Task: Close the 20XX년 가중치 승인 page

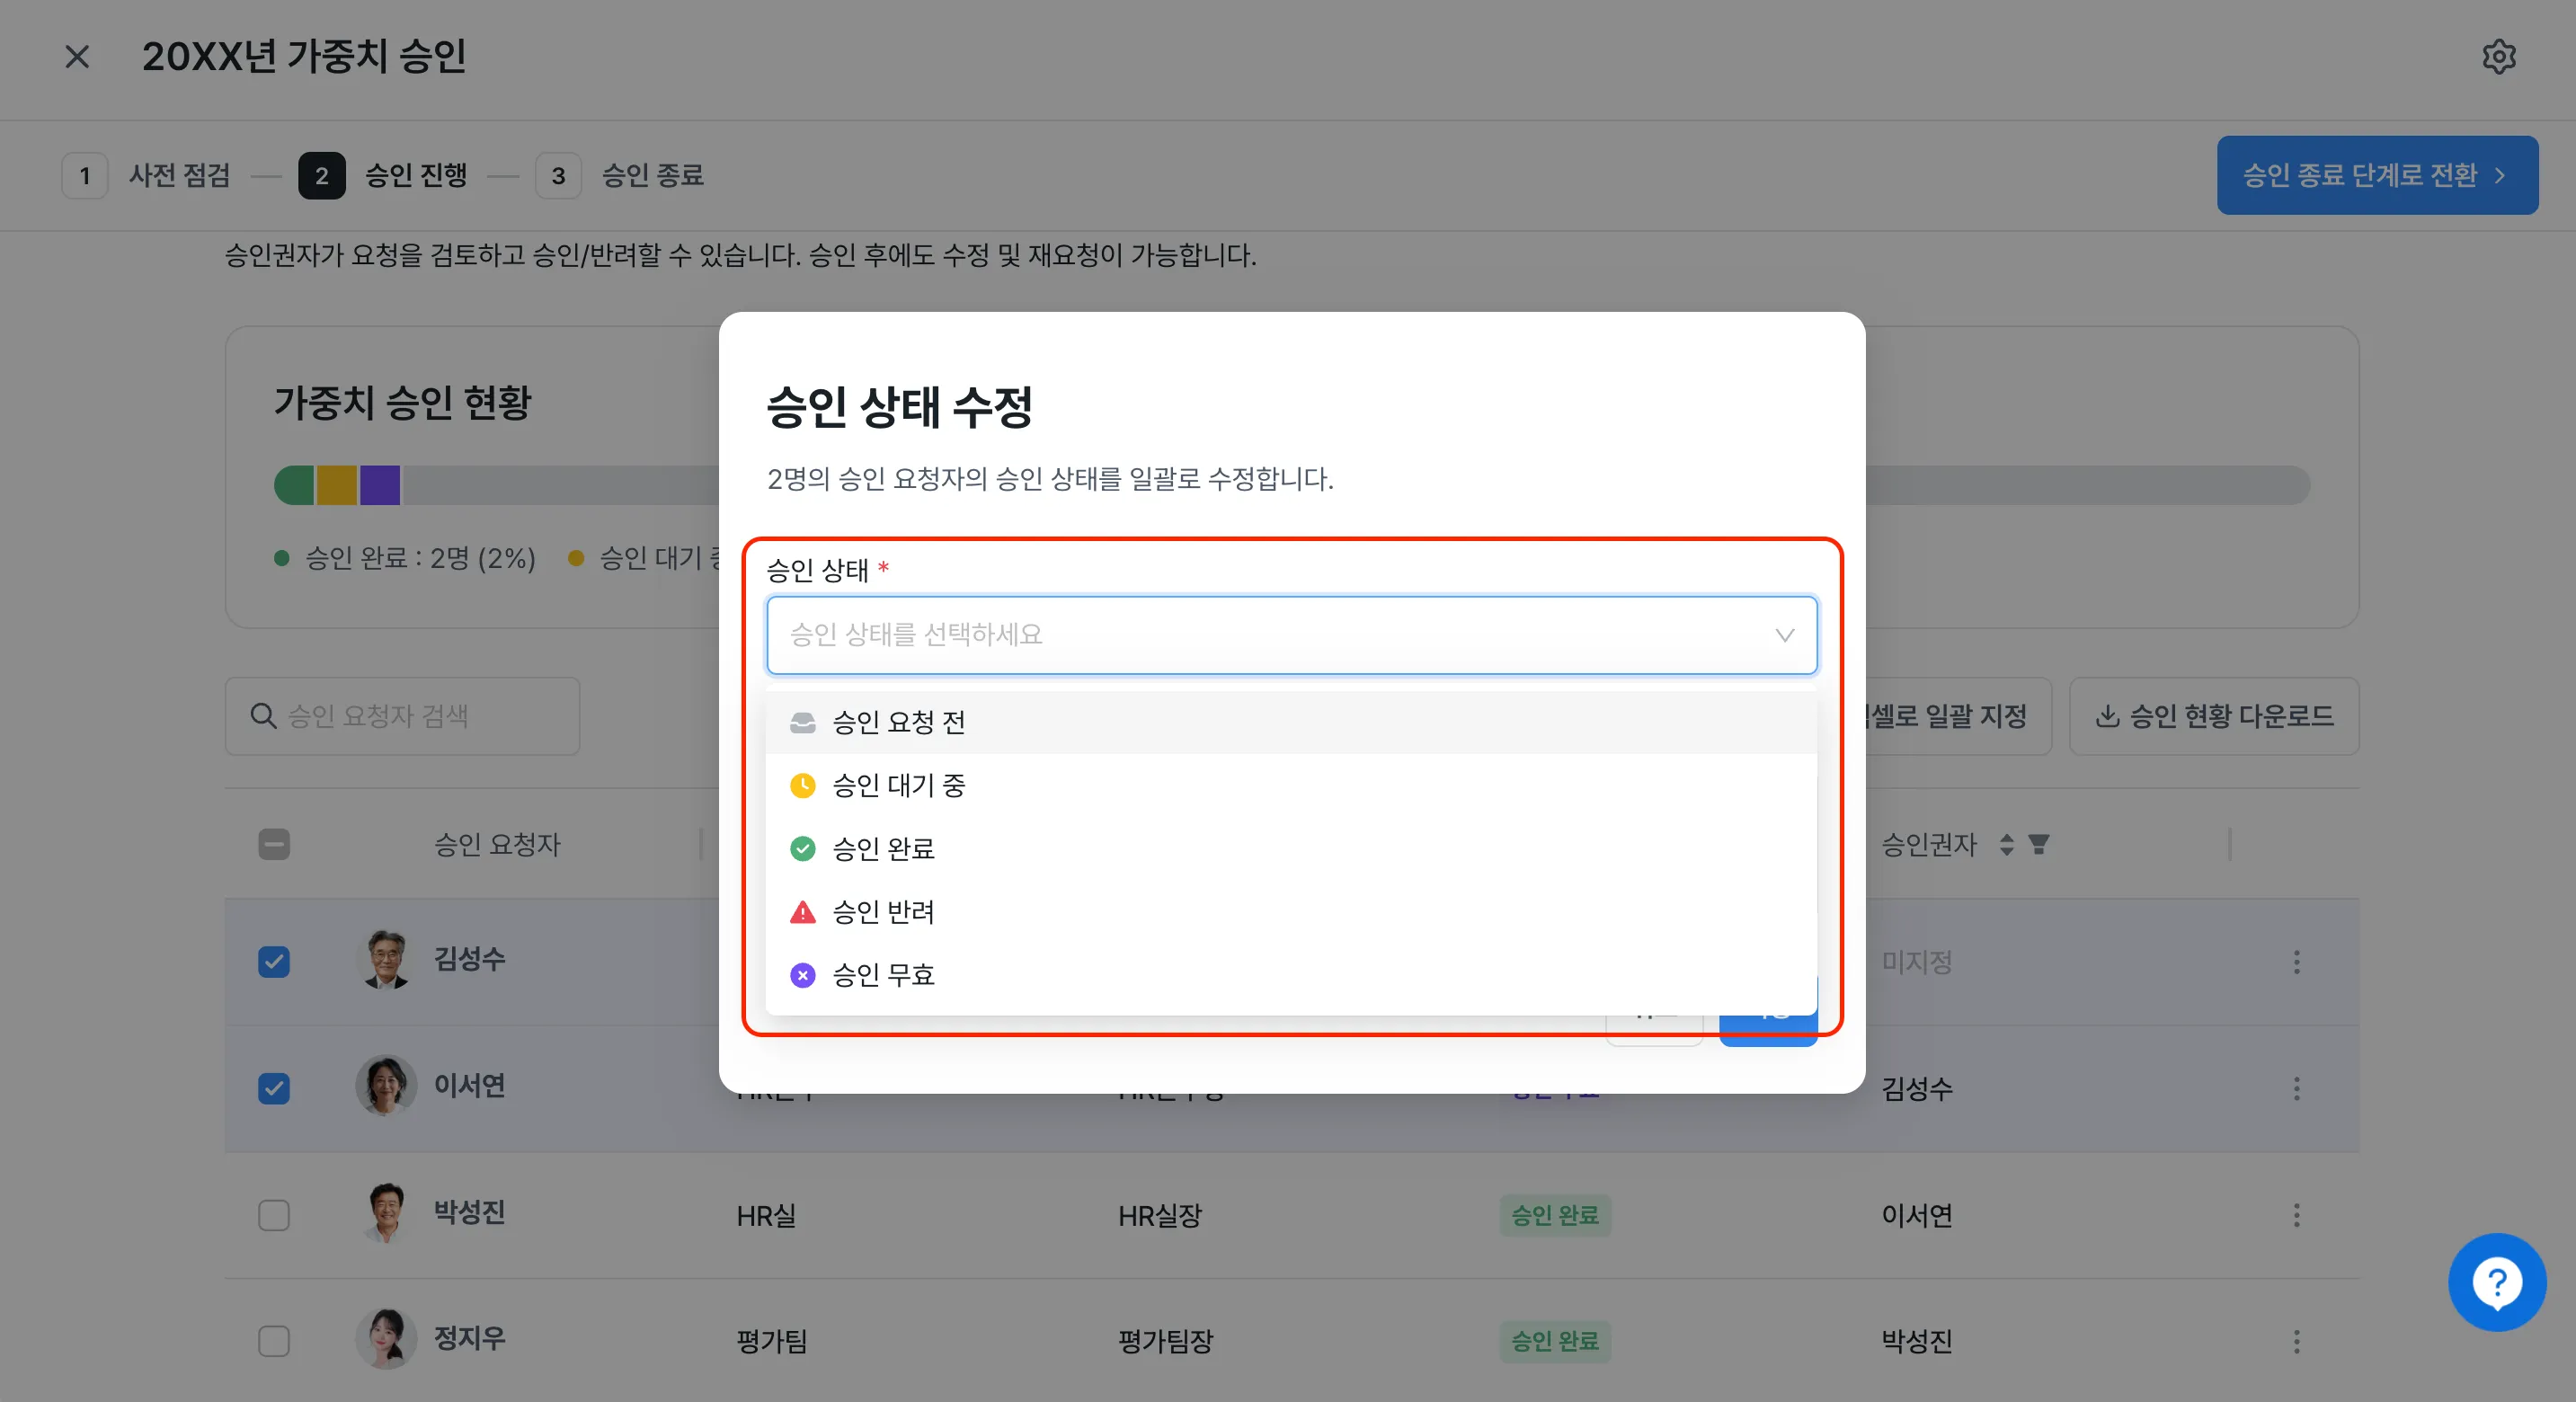Action: (77, 57)
